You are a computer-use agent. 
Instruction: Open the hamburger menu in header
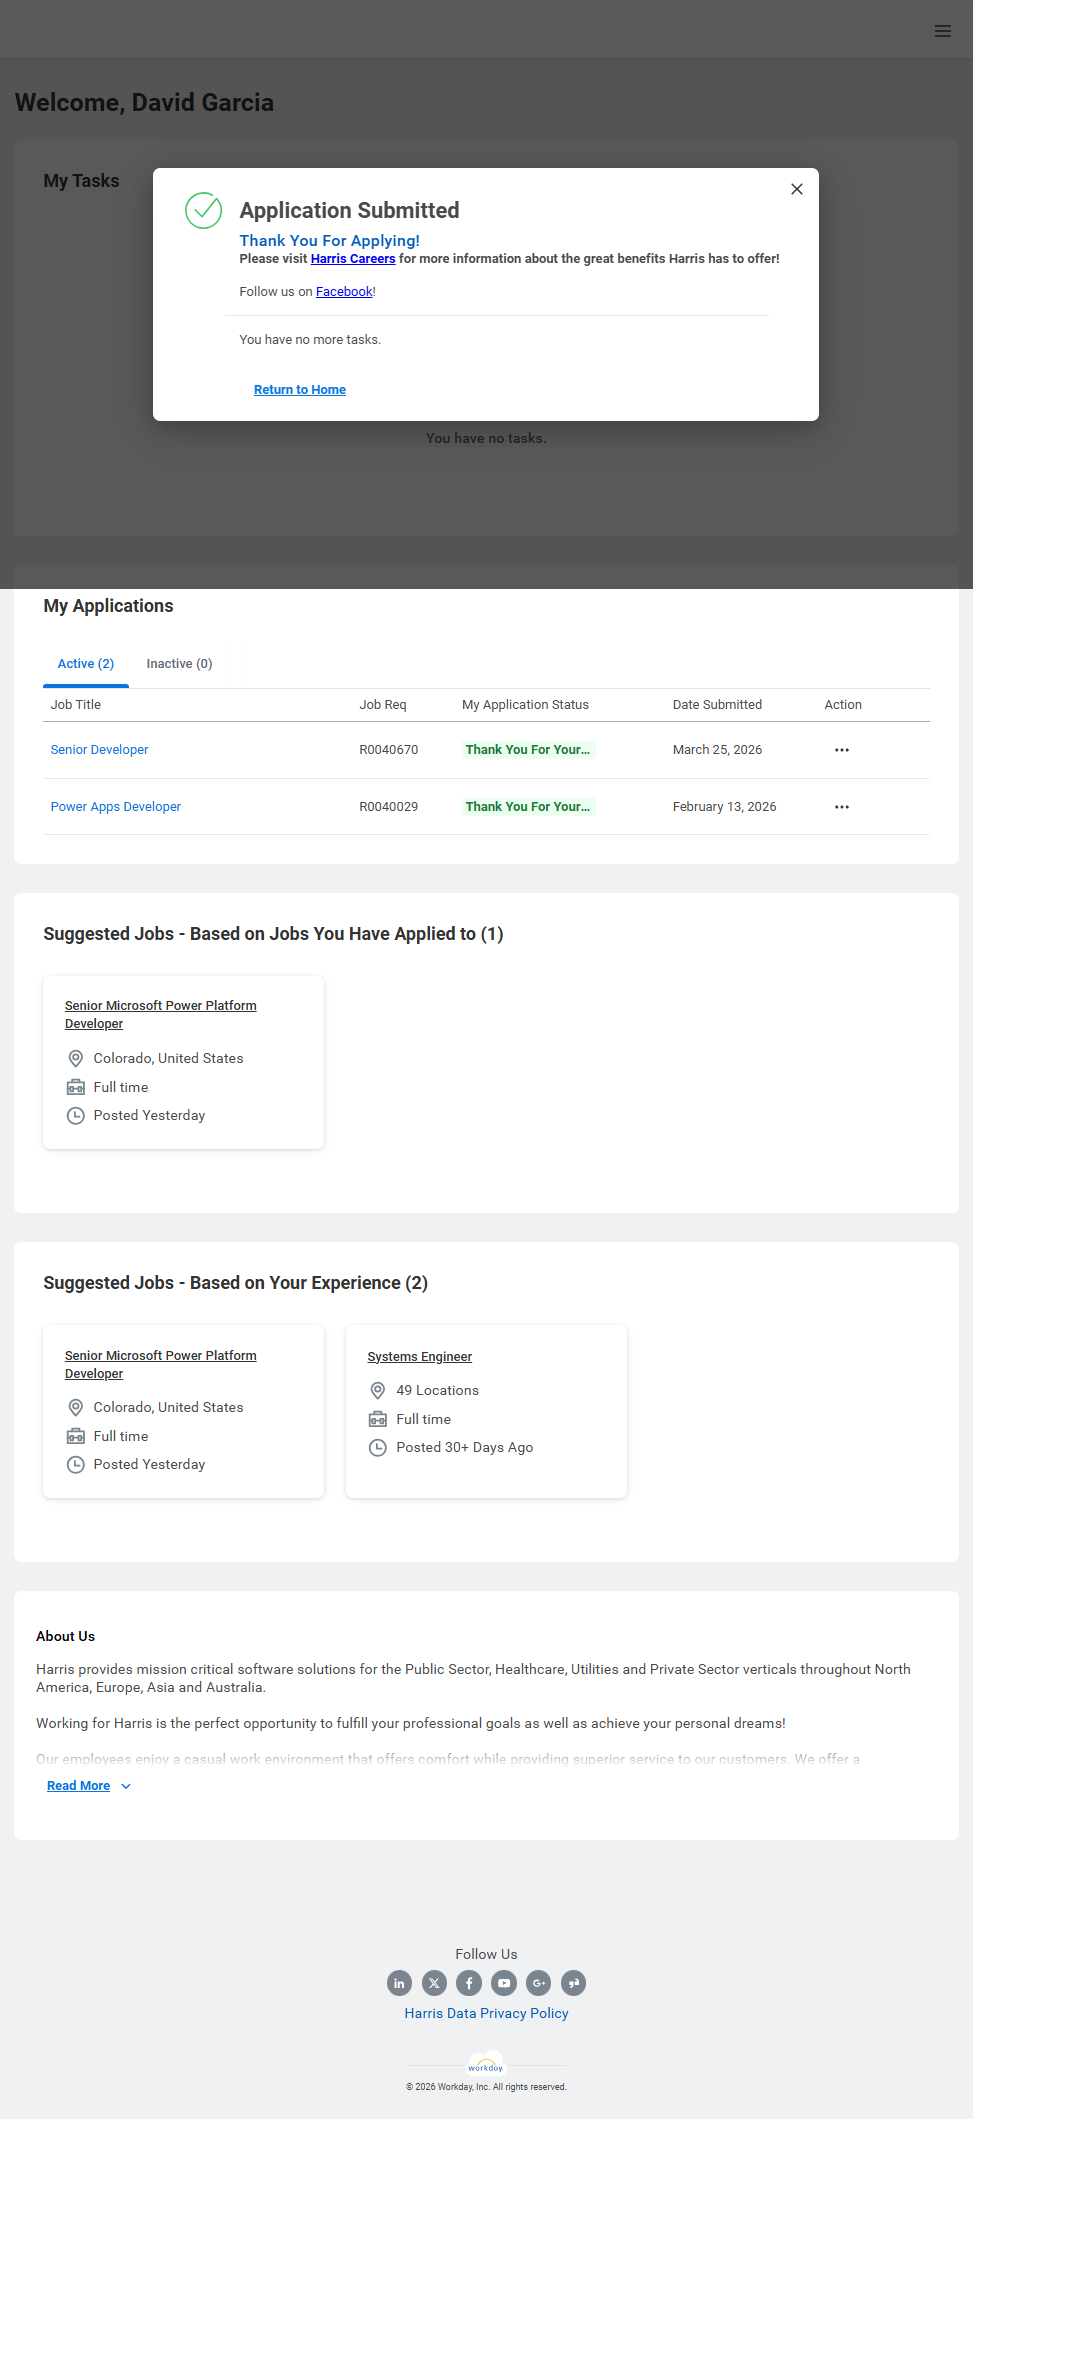942,31
